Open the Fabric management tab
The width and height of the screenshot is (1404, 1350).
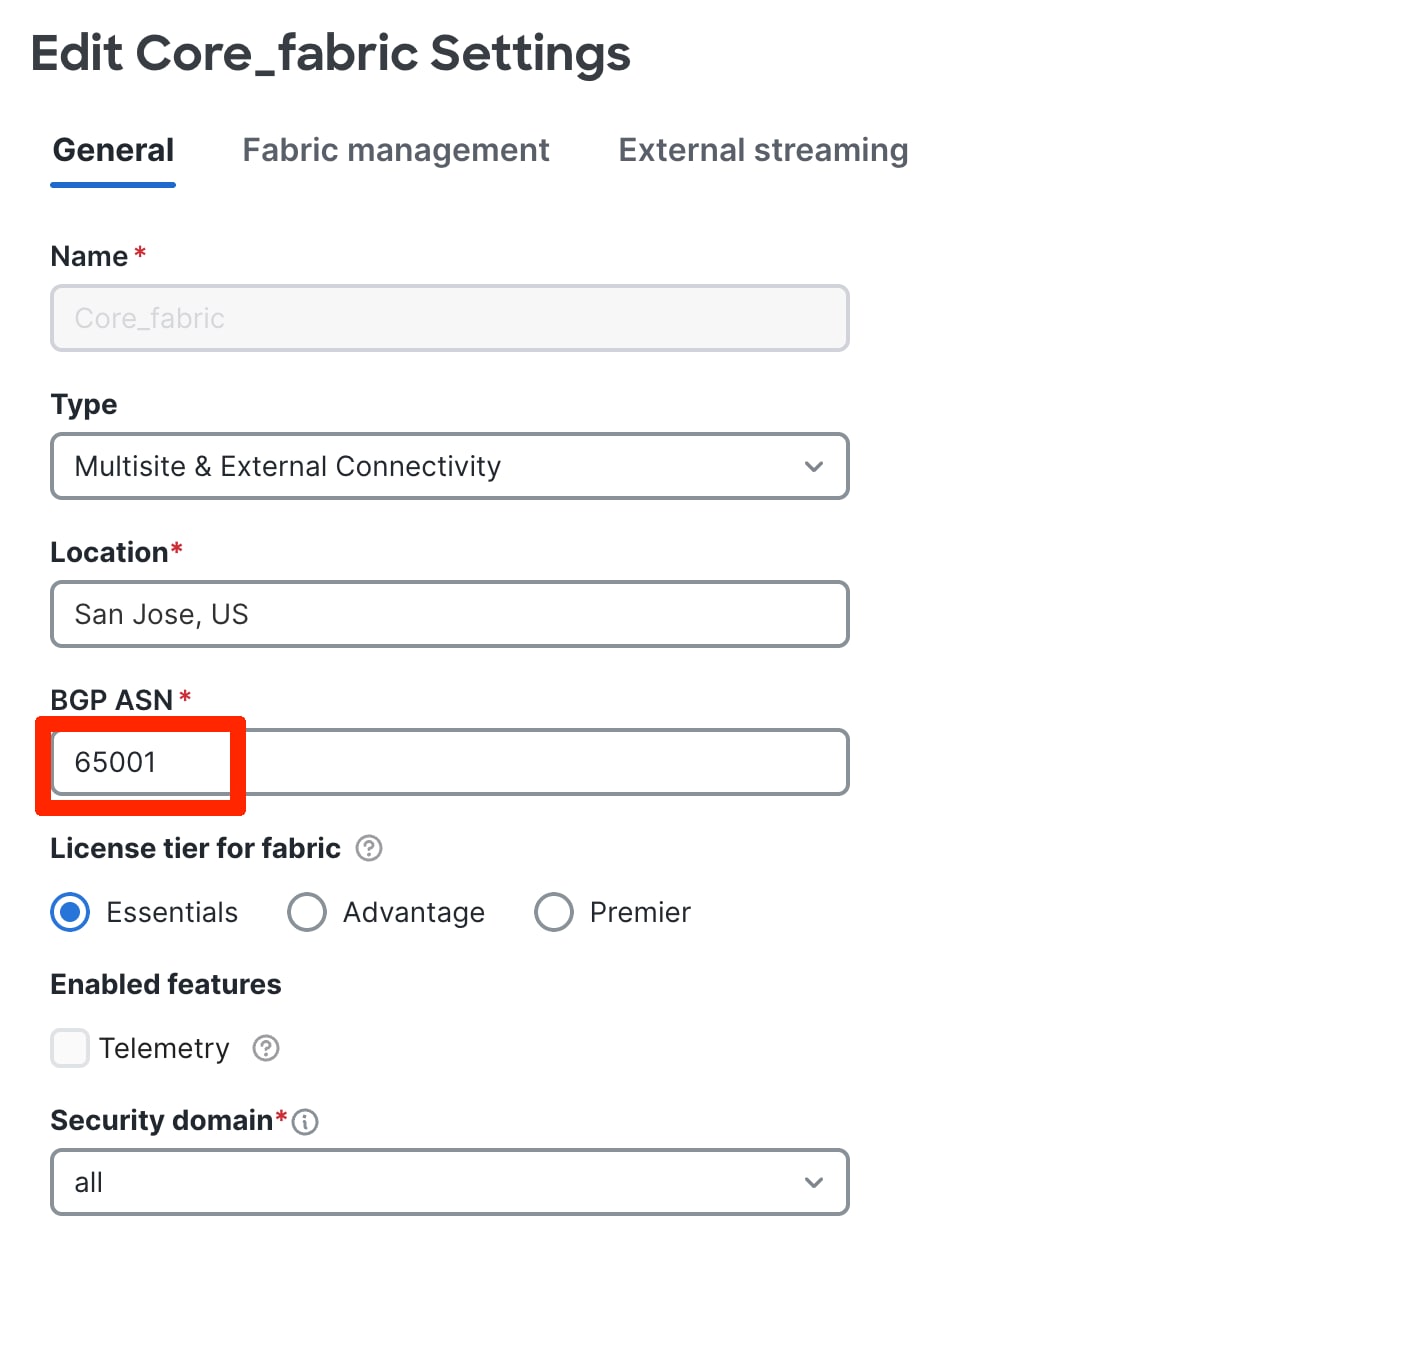396,150
